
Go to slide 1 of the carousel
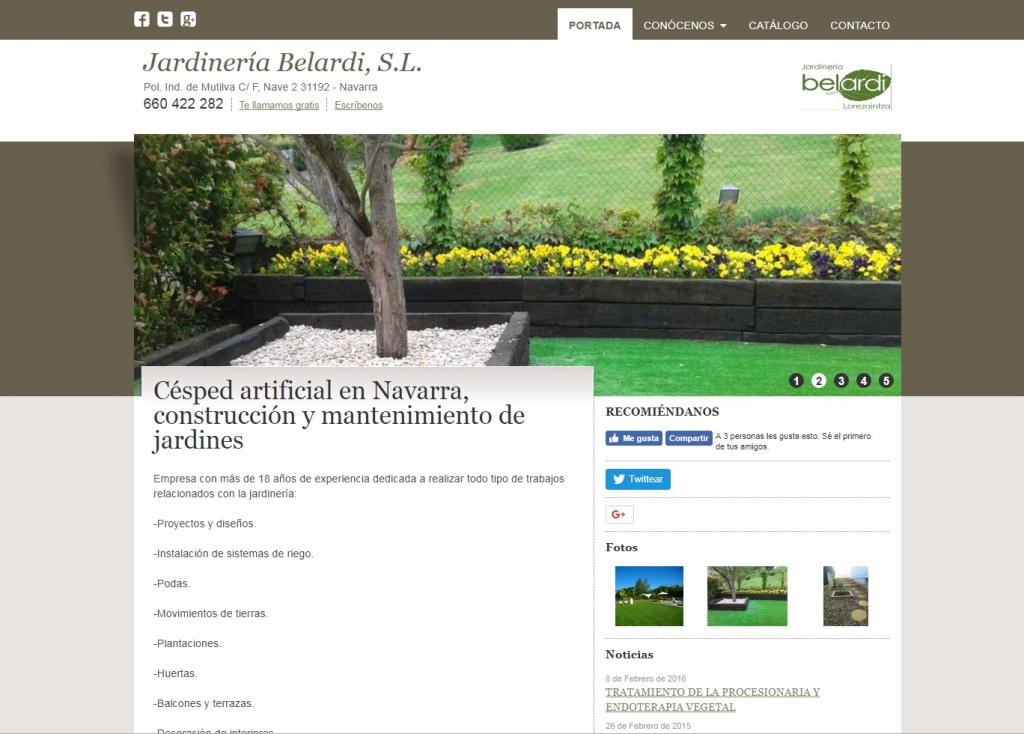pos(796,381)
